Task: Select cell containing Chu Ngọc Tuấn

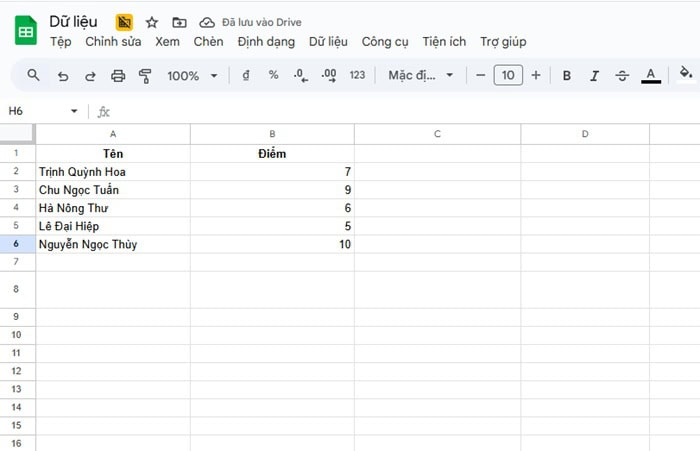Action: (112, 190)
